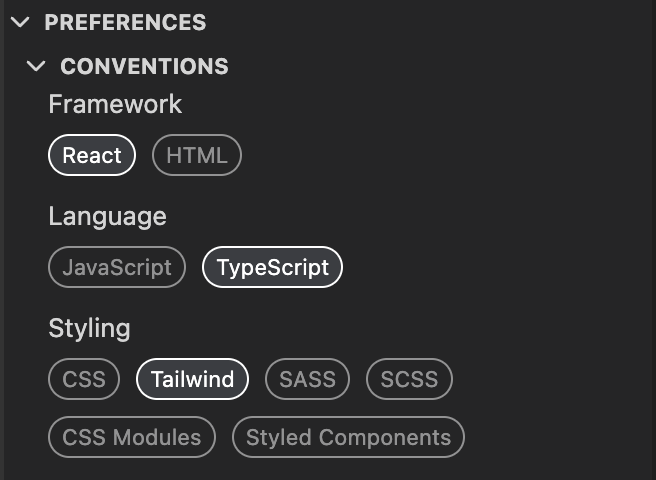Select the Tailwind styling option
This screenshot has height=480, width=656.
pos(192,379)
